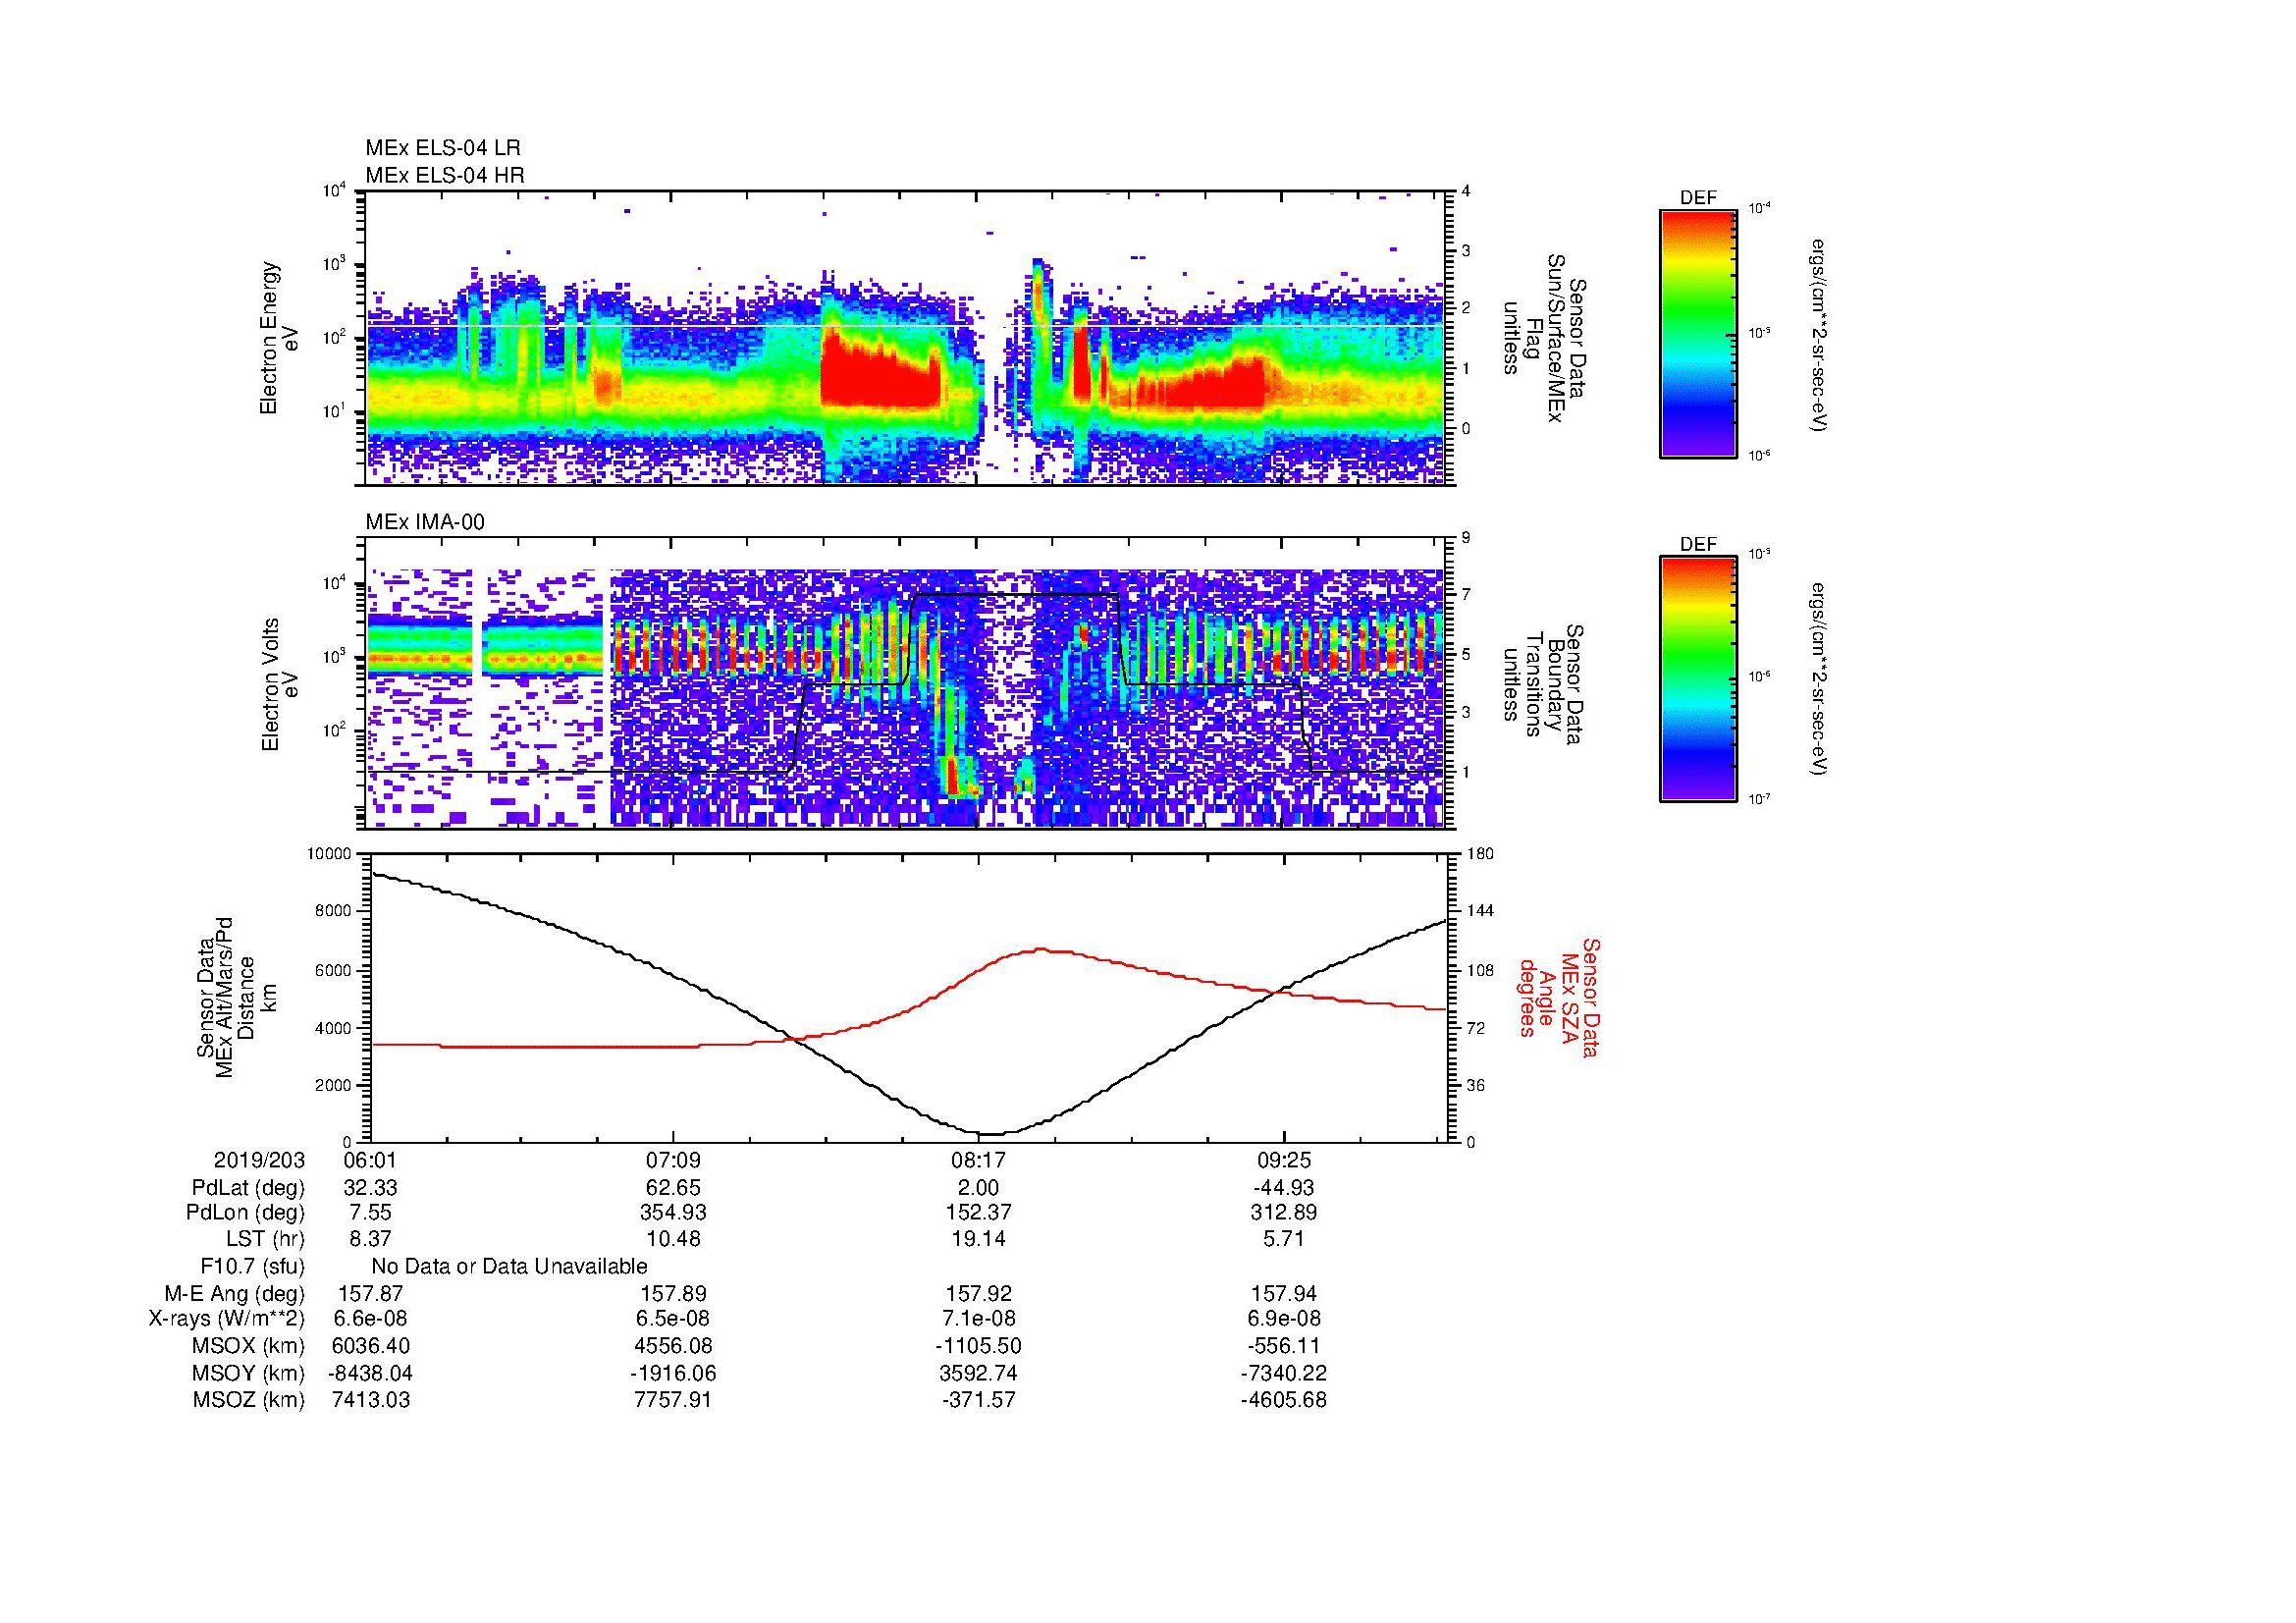Click the top DEF color bar

click(1698, 333)
